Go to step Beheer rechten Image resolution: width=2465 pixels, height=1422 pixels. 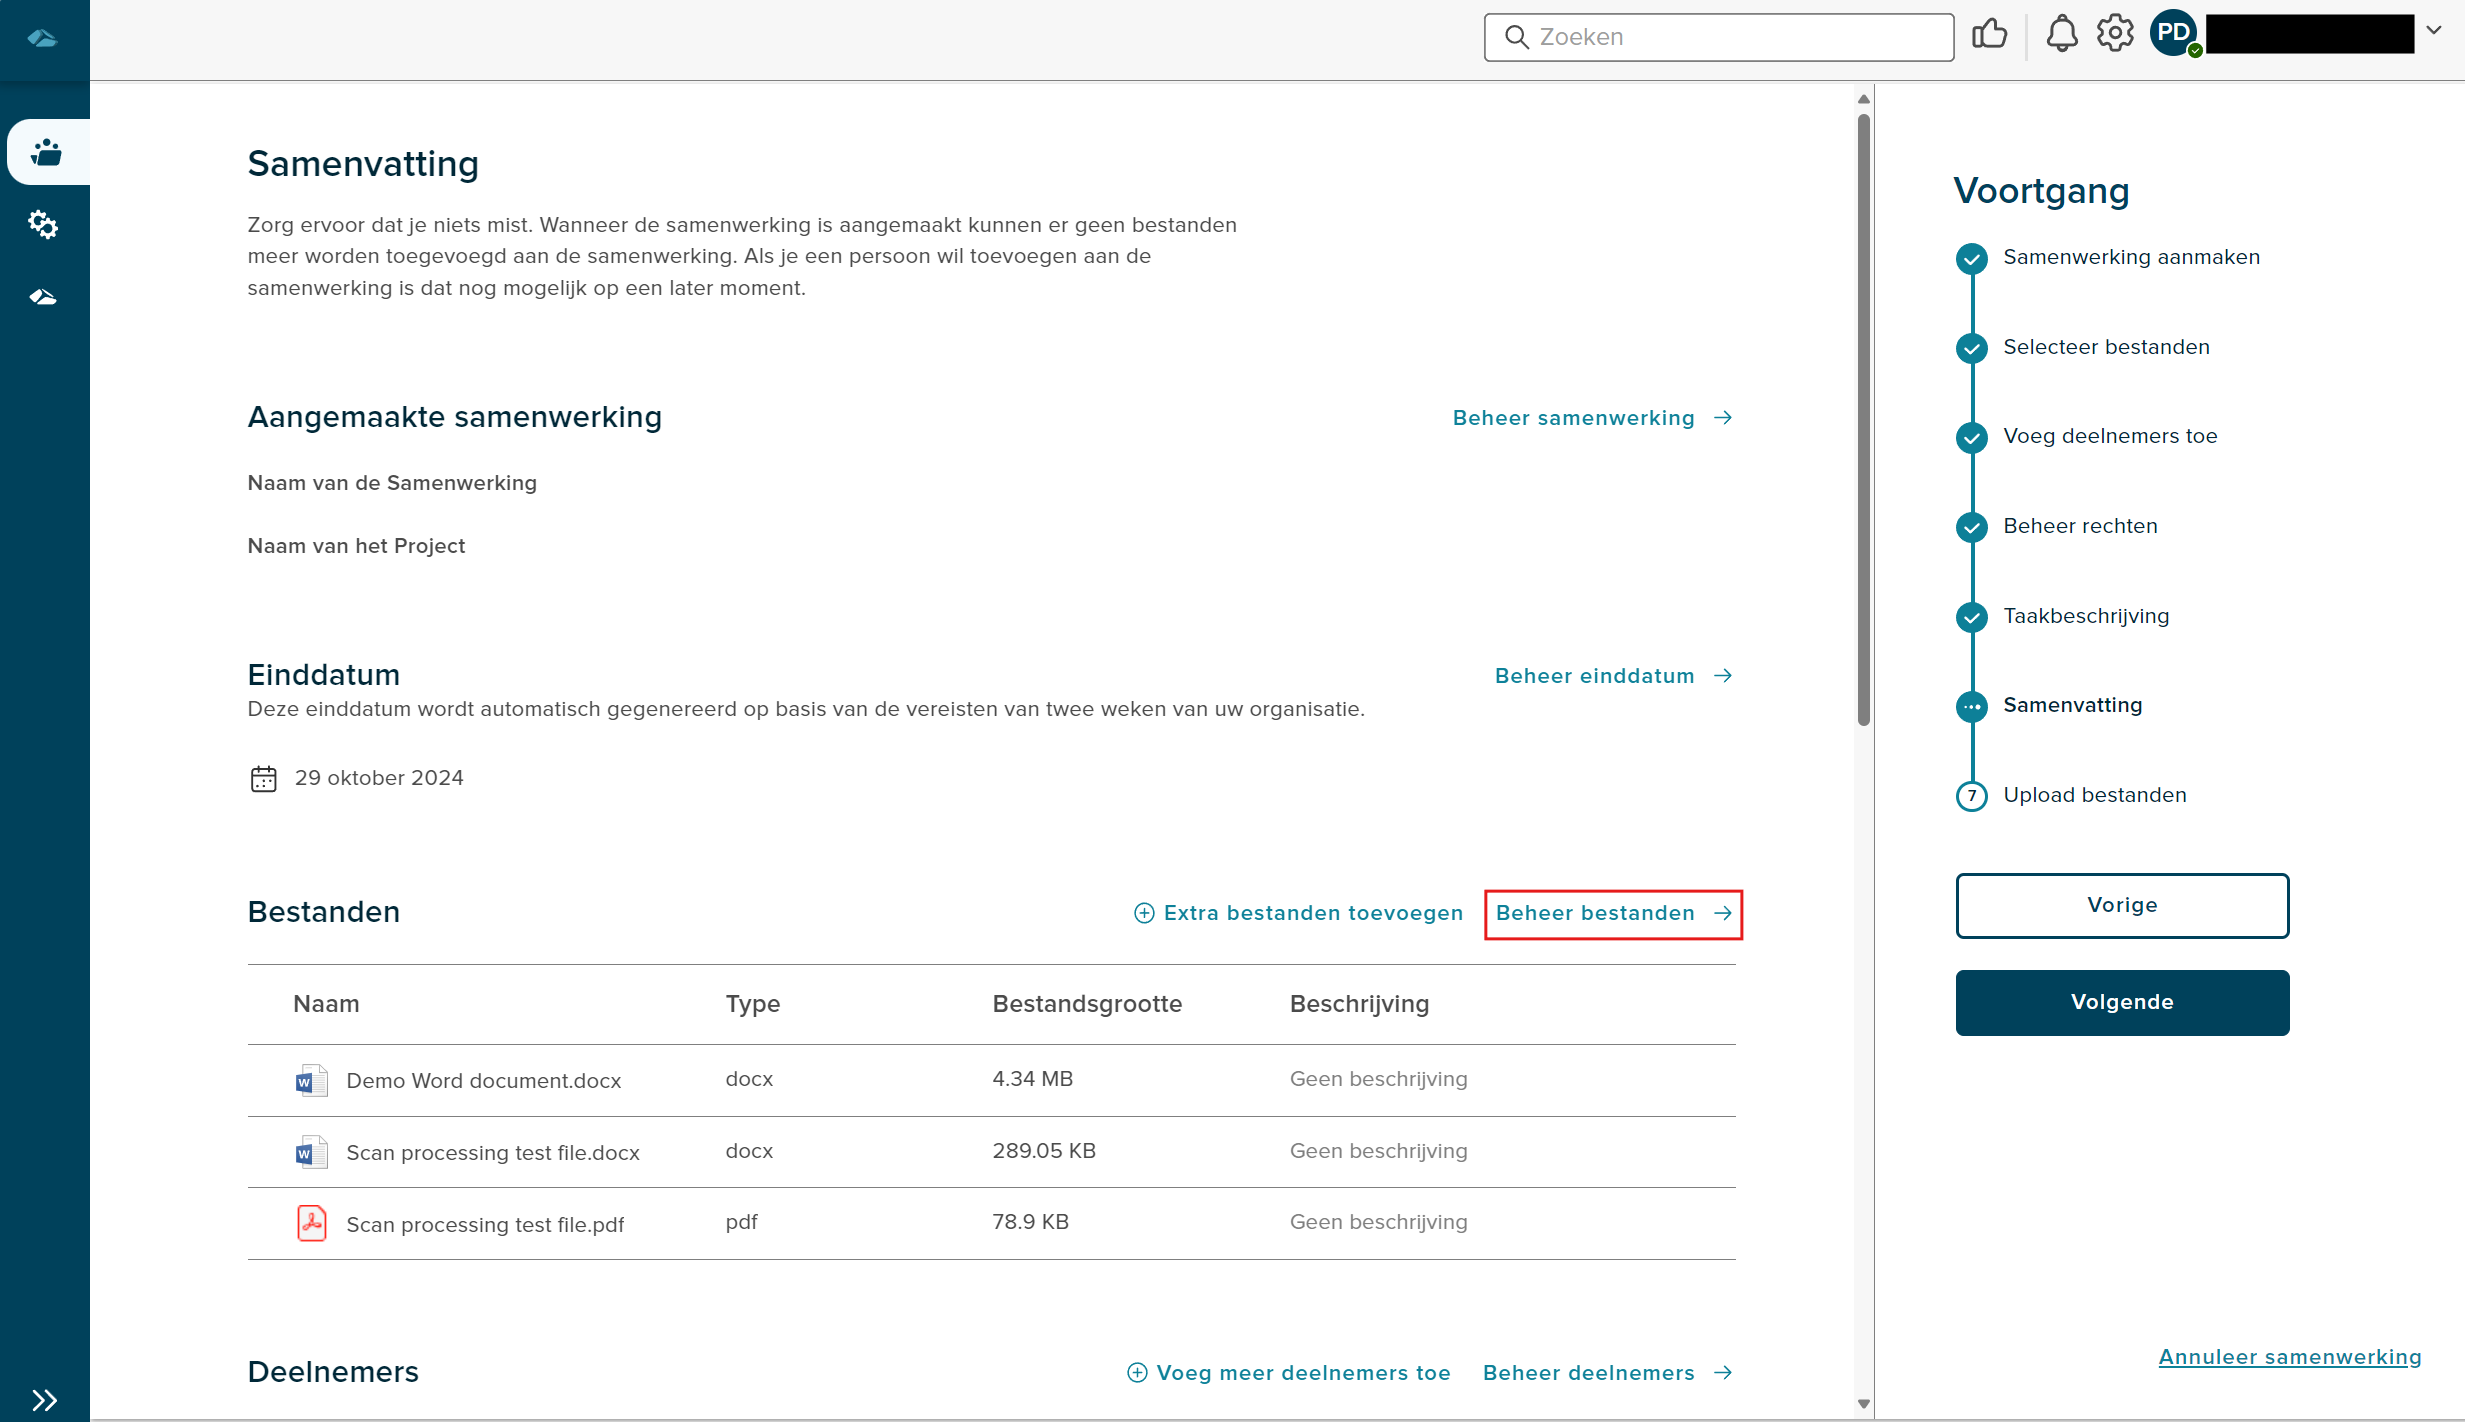pyautogui.click(x=2080, y=526)
